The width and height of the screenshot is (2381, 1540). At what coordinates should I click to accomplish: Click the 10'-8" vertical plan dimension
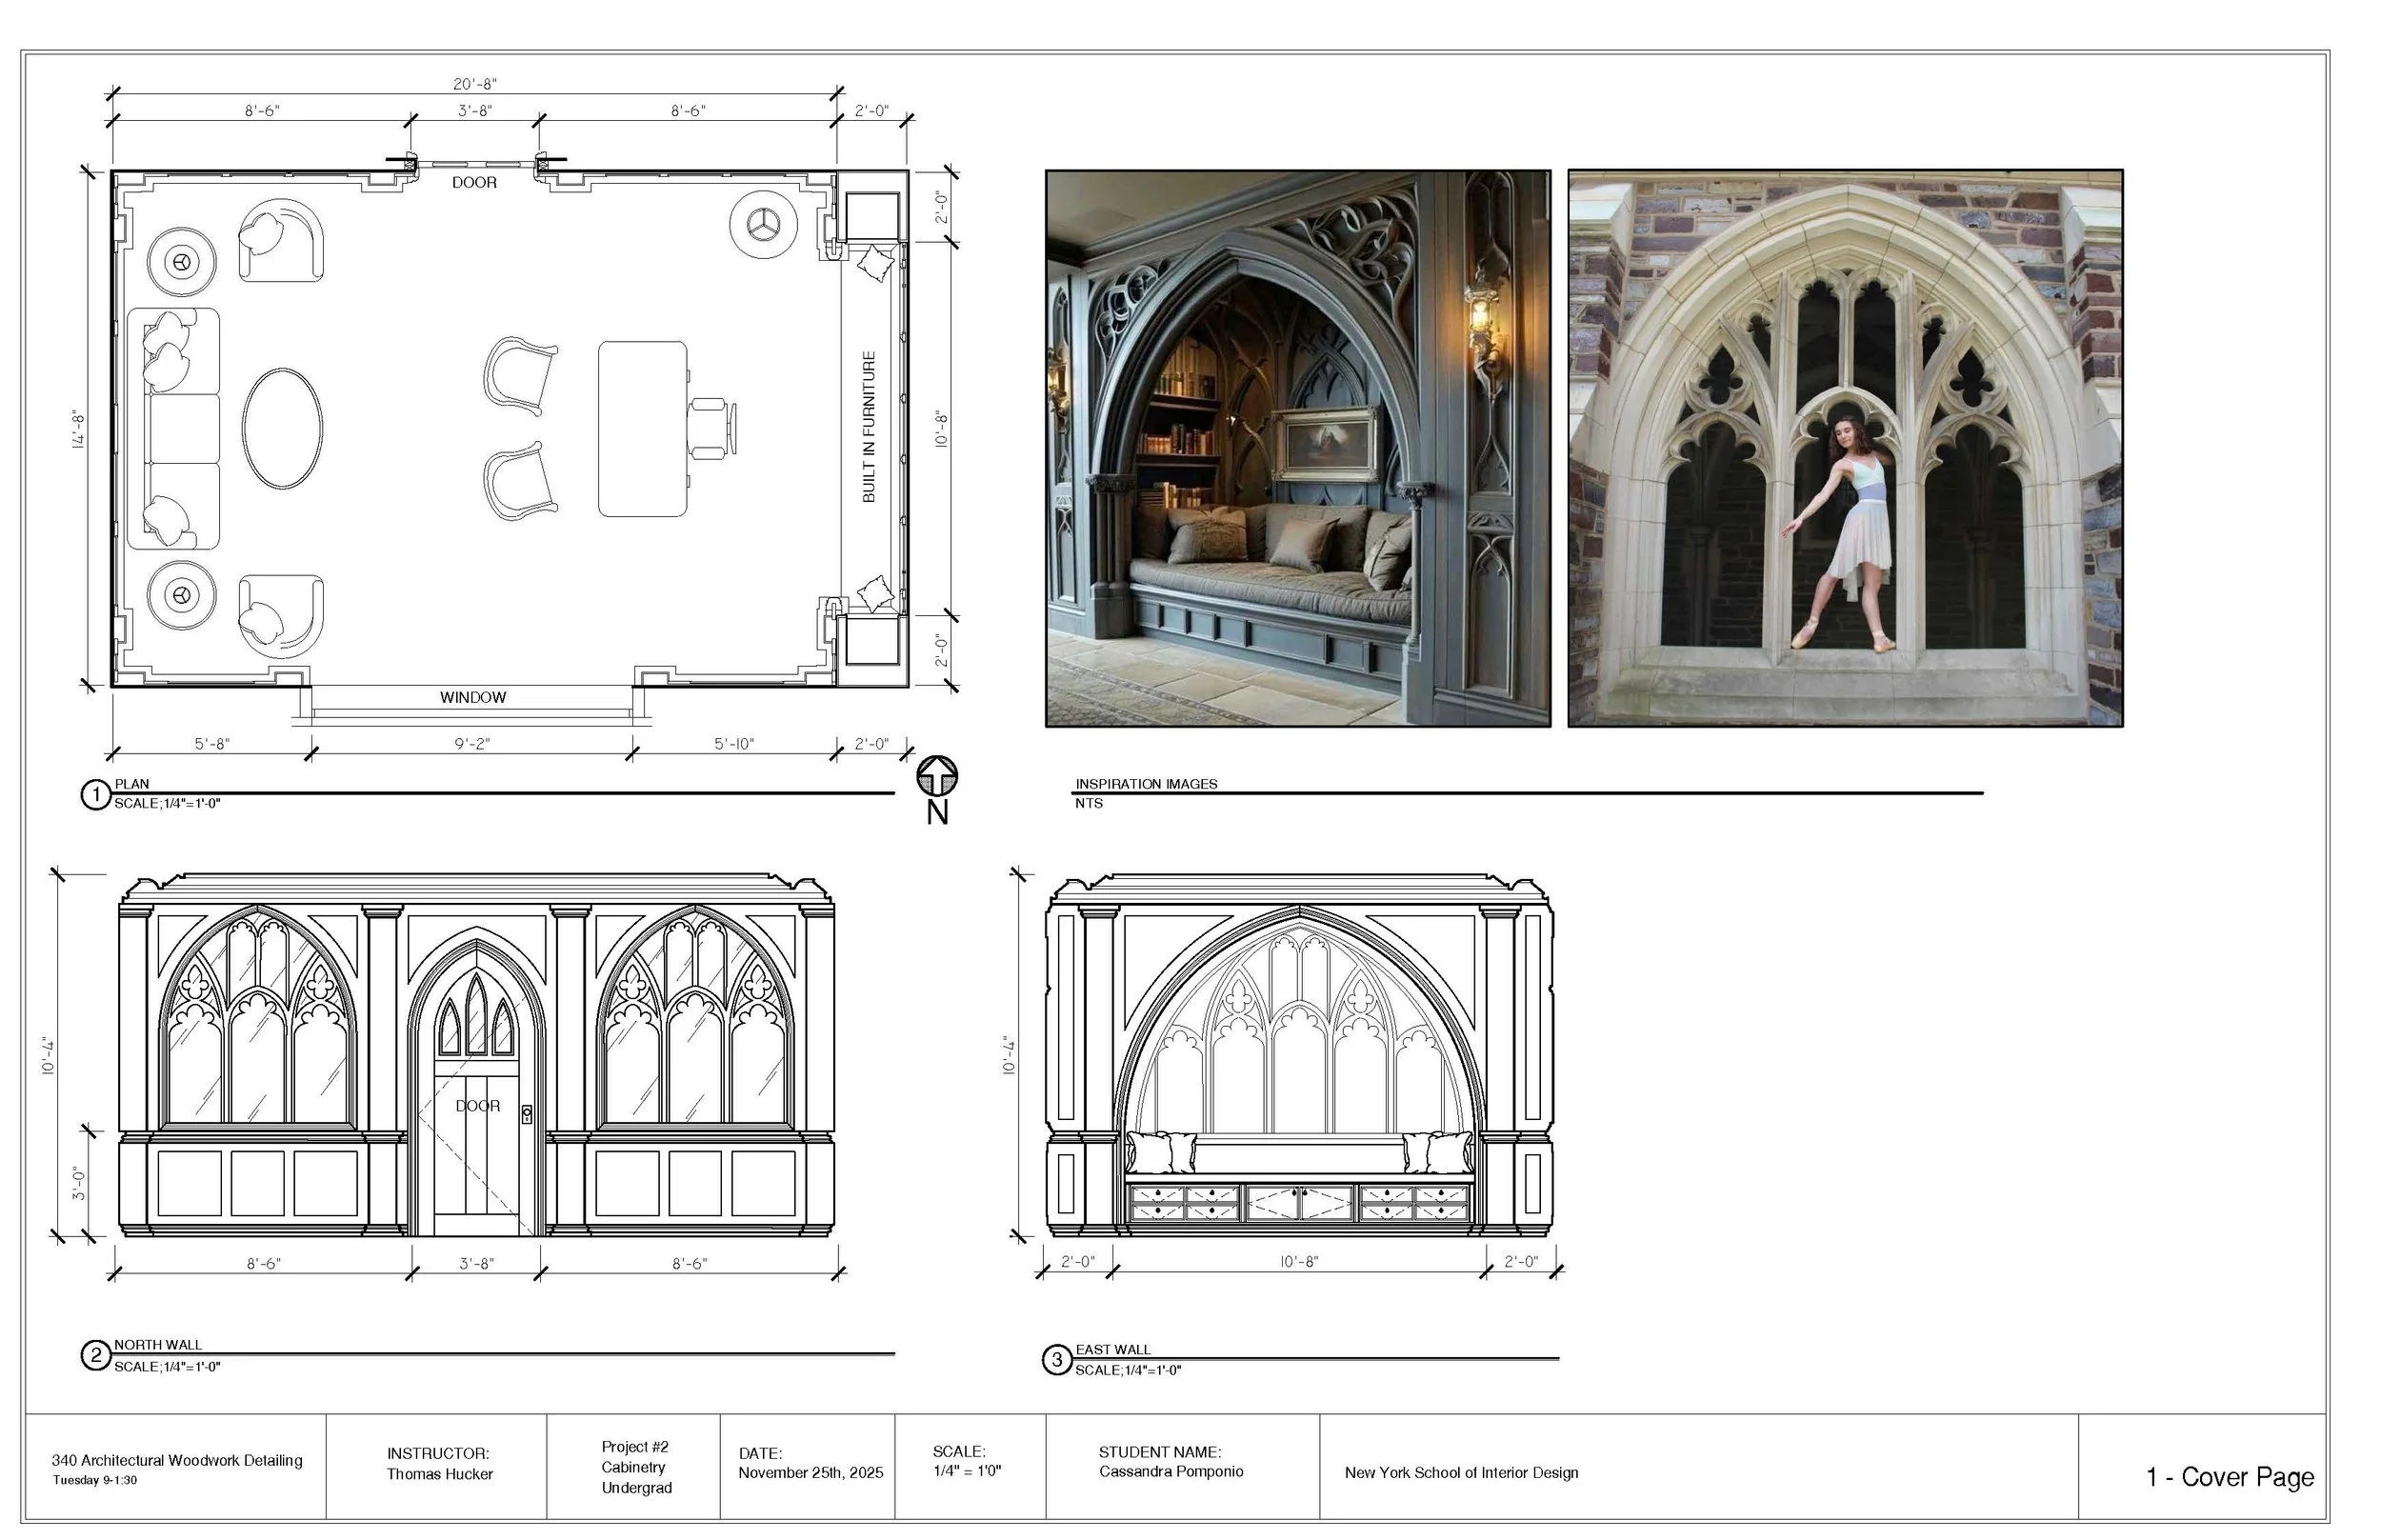[941, 428]
